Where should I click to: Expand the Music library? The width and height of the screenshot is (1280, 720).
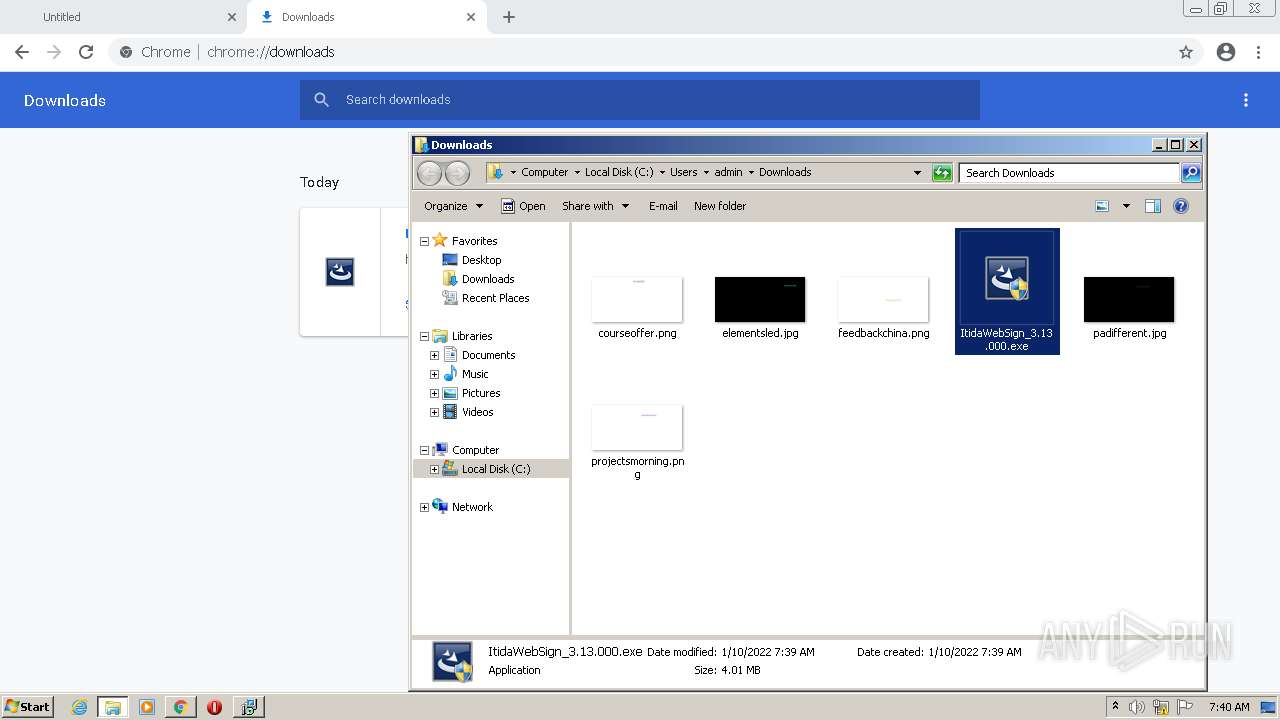click(434, 374)
